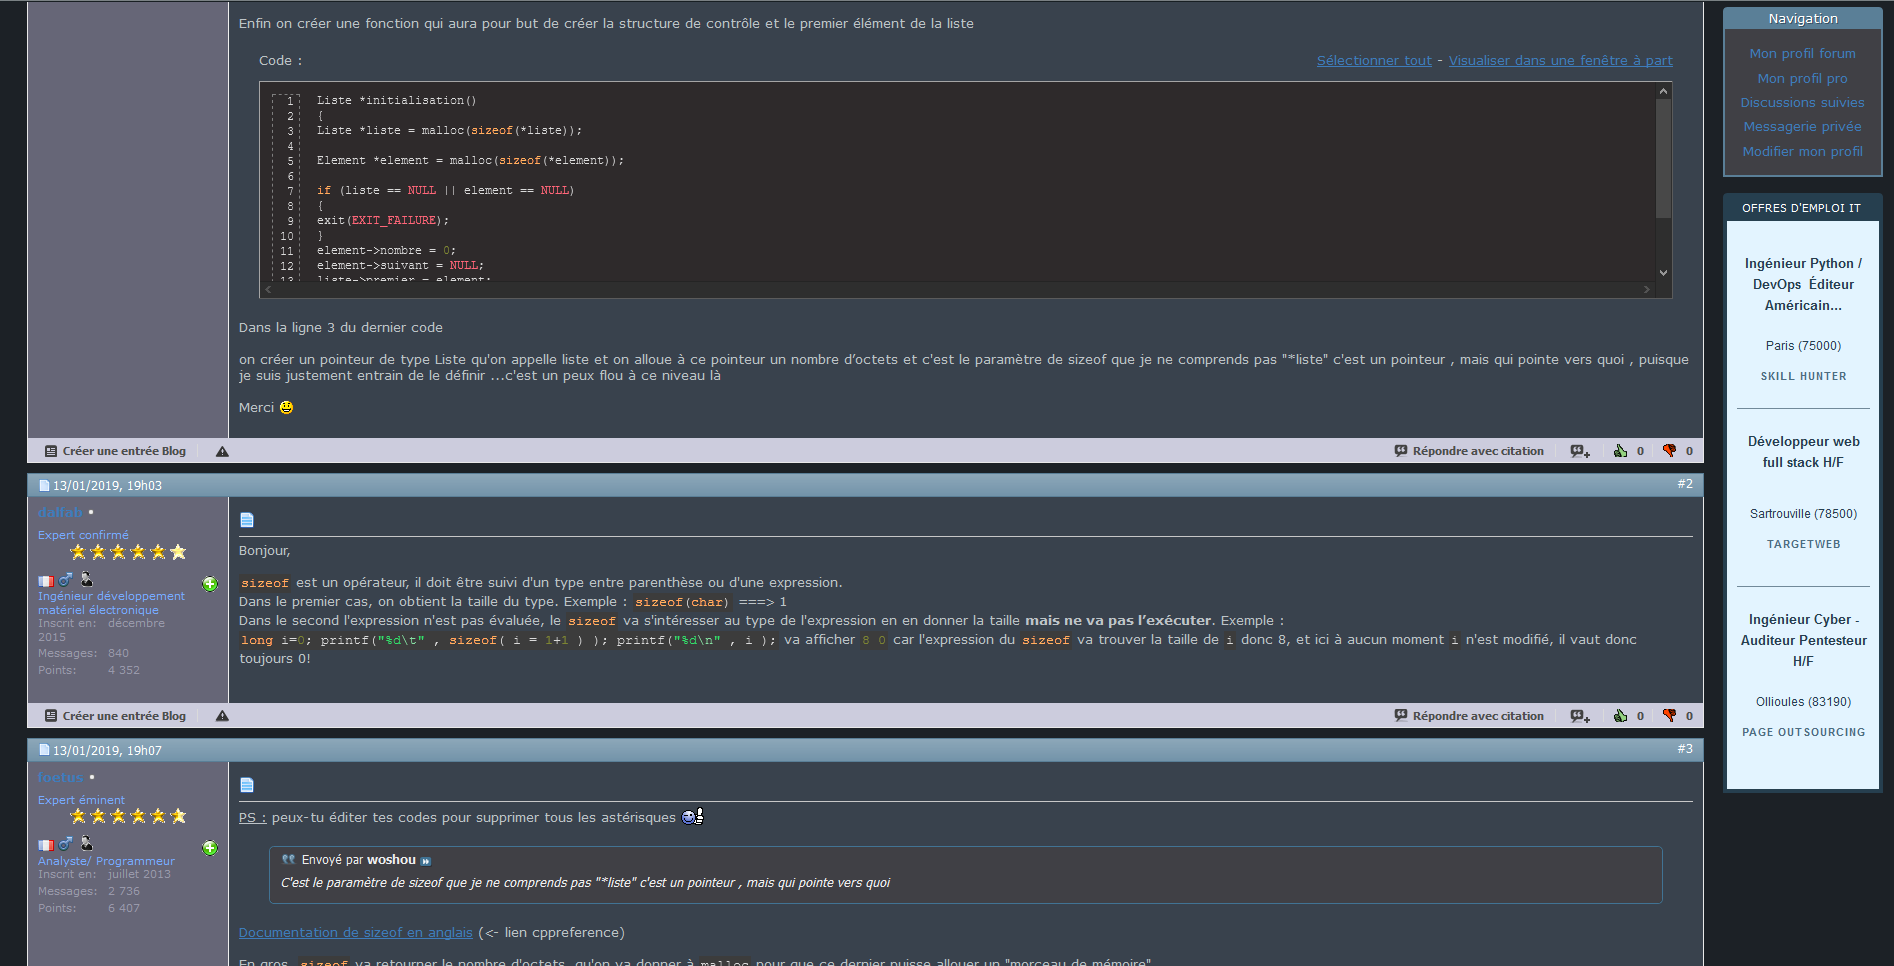Image resolution: width=1894 pixels, height=966 pixels.
Task: Open foetus's user profile name
Action: coord(60,778)
